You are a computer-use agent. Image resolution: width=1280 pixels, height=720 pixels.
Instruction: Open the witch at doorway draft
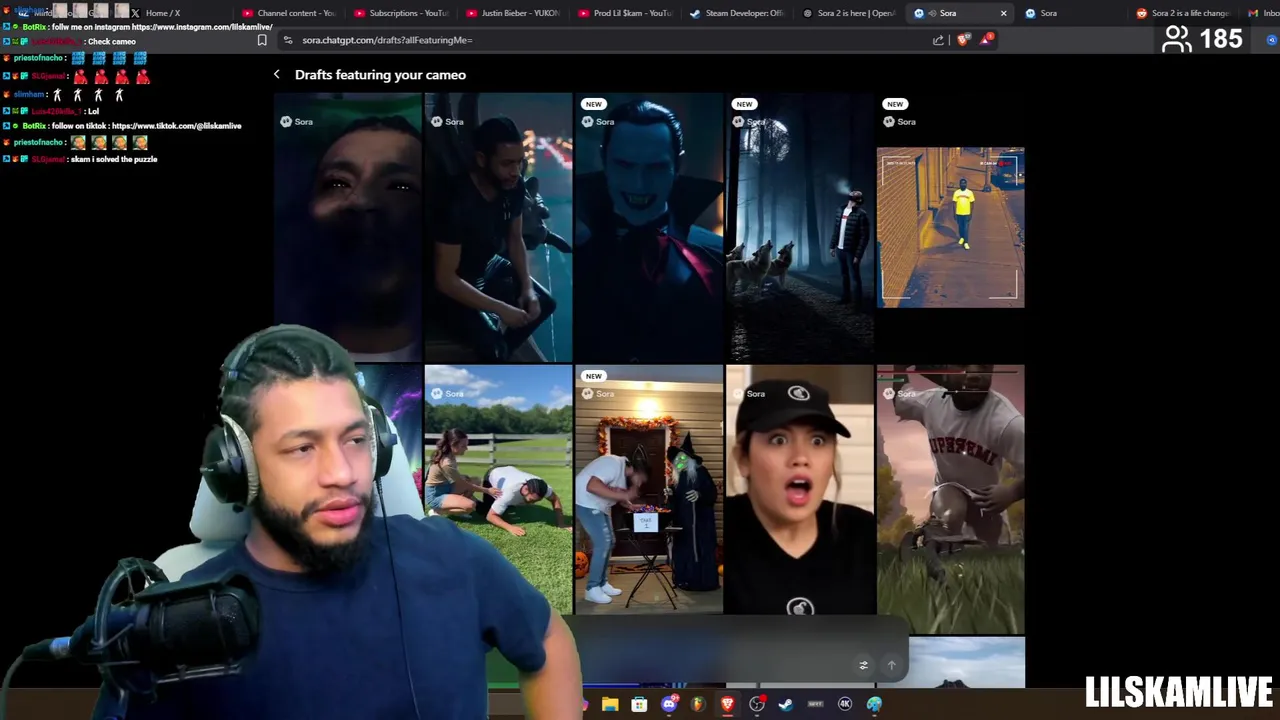649,490
